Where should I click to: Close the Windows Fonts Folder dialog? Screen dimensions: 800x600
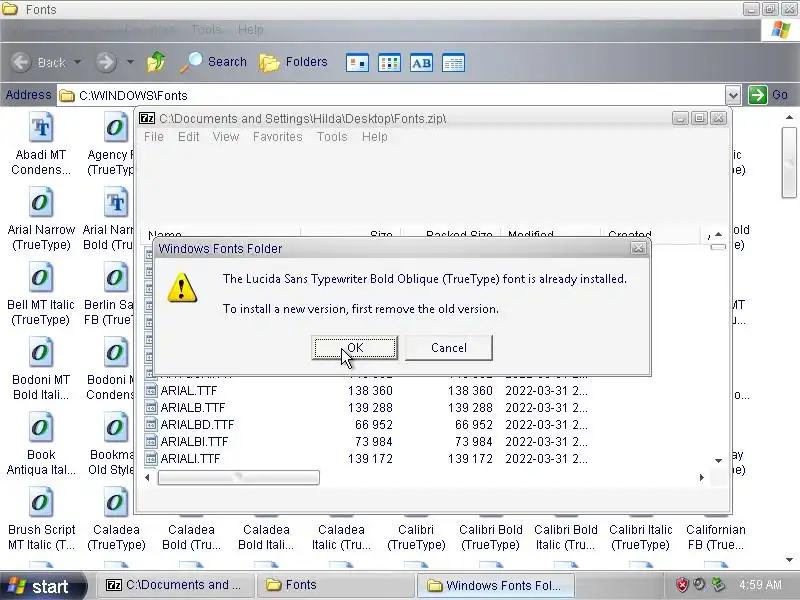click(x=638, y=248)
